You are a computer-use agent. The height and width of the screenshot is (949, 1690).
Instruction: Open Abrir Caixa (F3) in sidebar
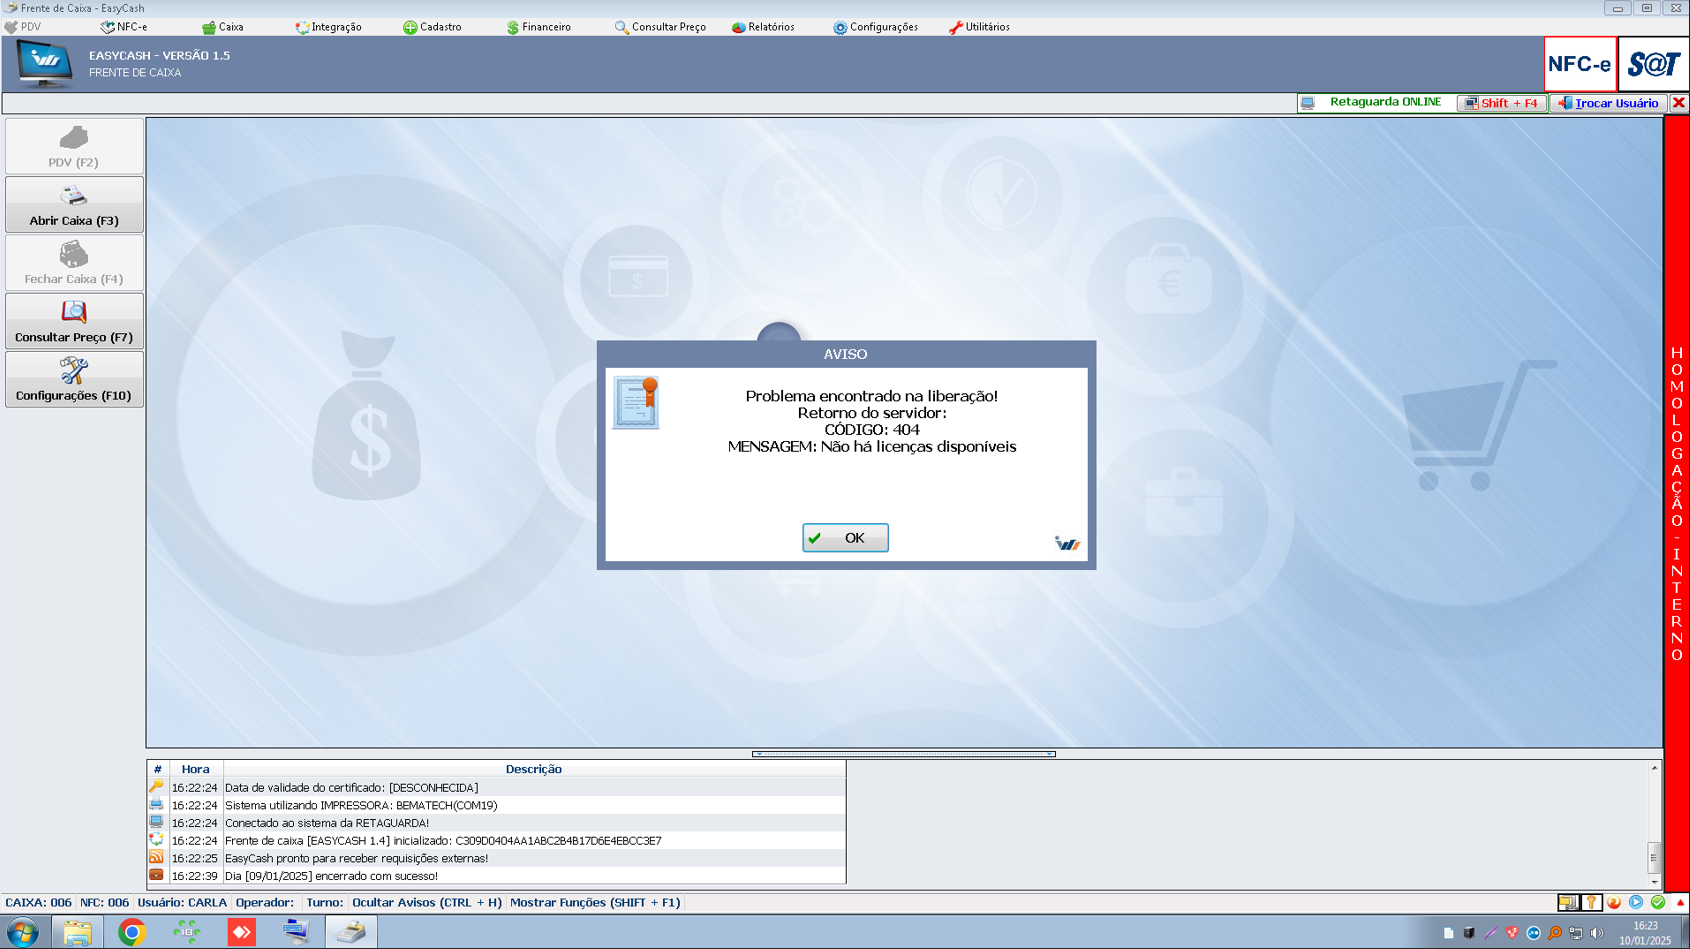coord(74,205)
